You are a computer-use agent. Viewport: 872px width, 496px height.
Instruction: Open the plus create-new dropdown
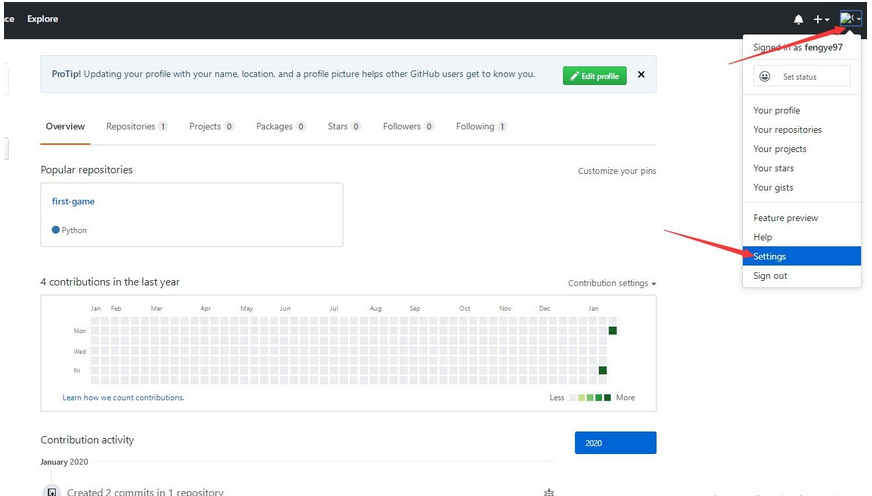pos(821,19)
